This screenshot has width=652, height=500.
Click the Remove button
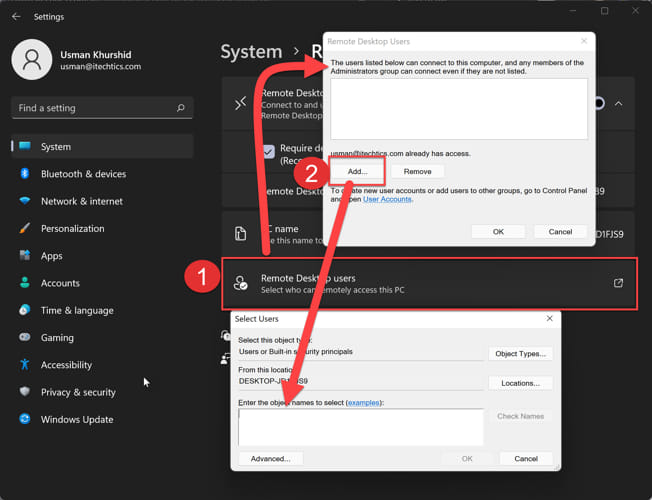pyautogui.click(x=417, y=172)
